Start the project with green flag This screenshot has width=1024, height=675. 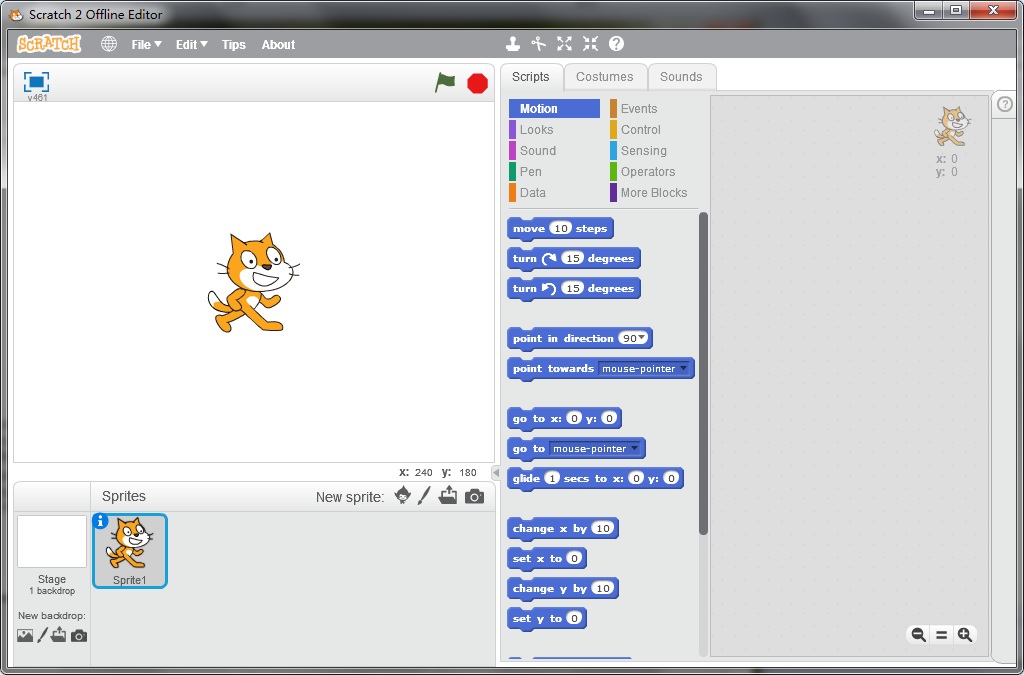[445, 83]
